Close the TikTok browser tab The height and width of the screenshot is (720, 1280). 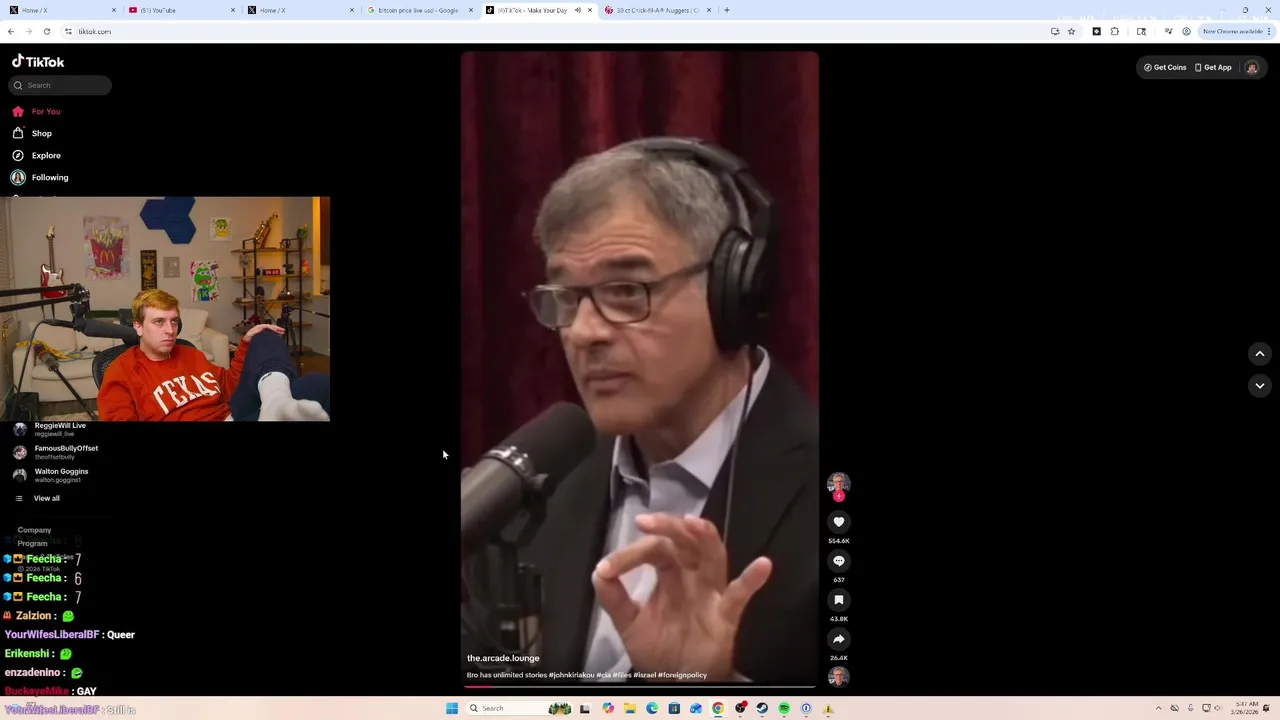click(590, 10)
